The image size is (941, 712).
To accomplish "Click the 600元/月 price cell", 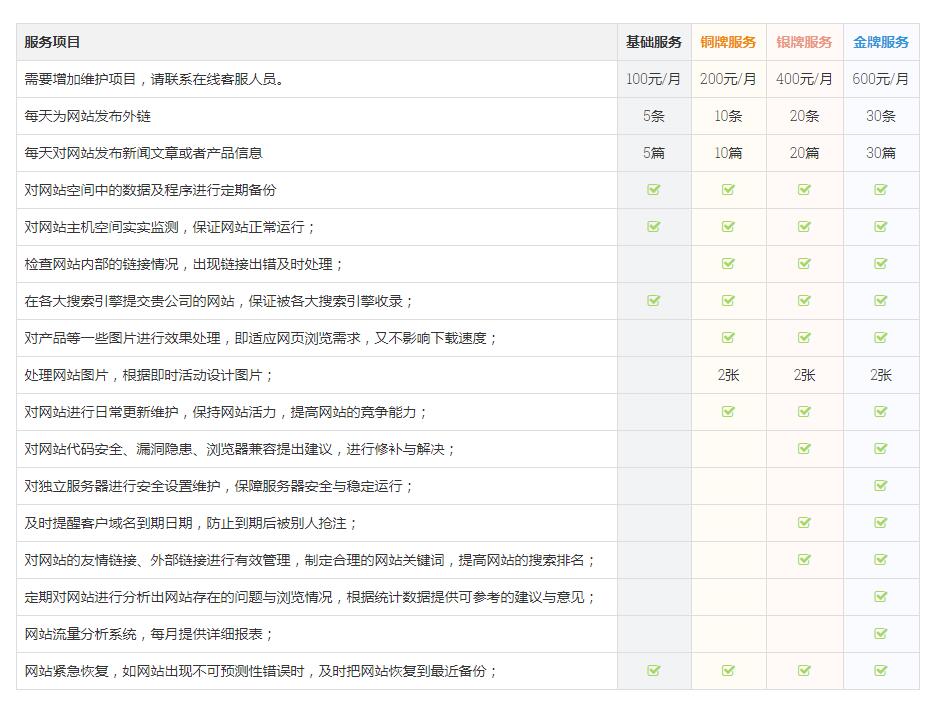I will pyautogui.click(x=880, y=79).
